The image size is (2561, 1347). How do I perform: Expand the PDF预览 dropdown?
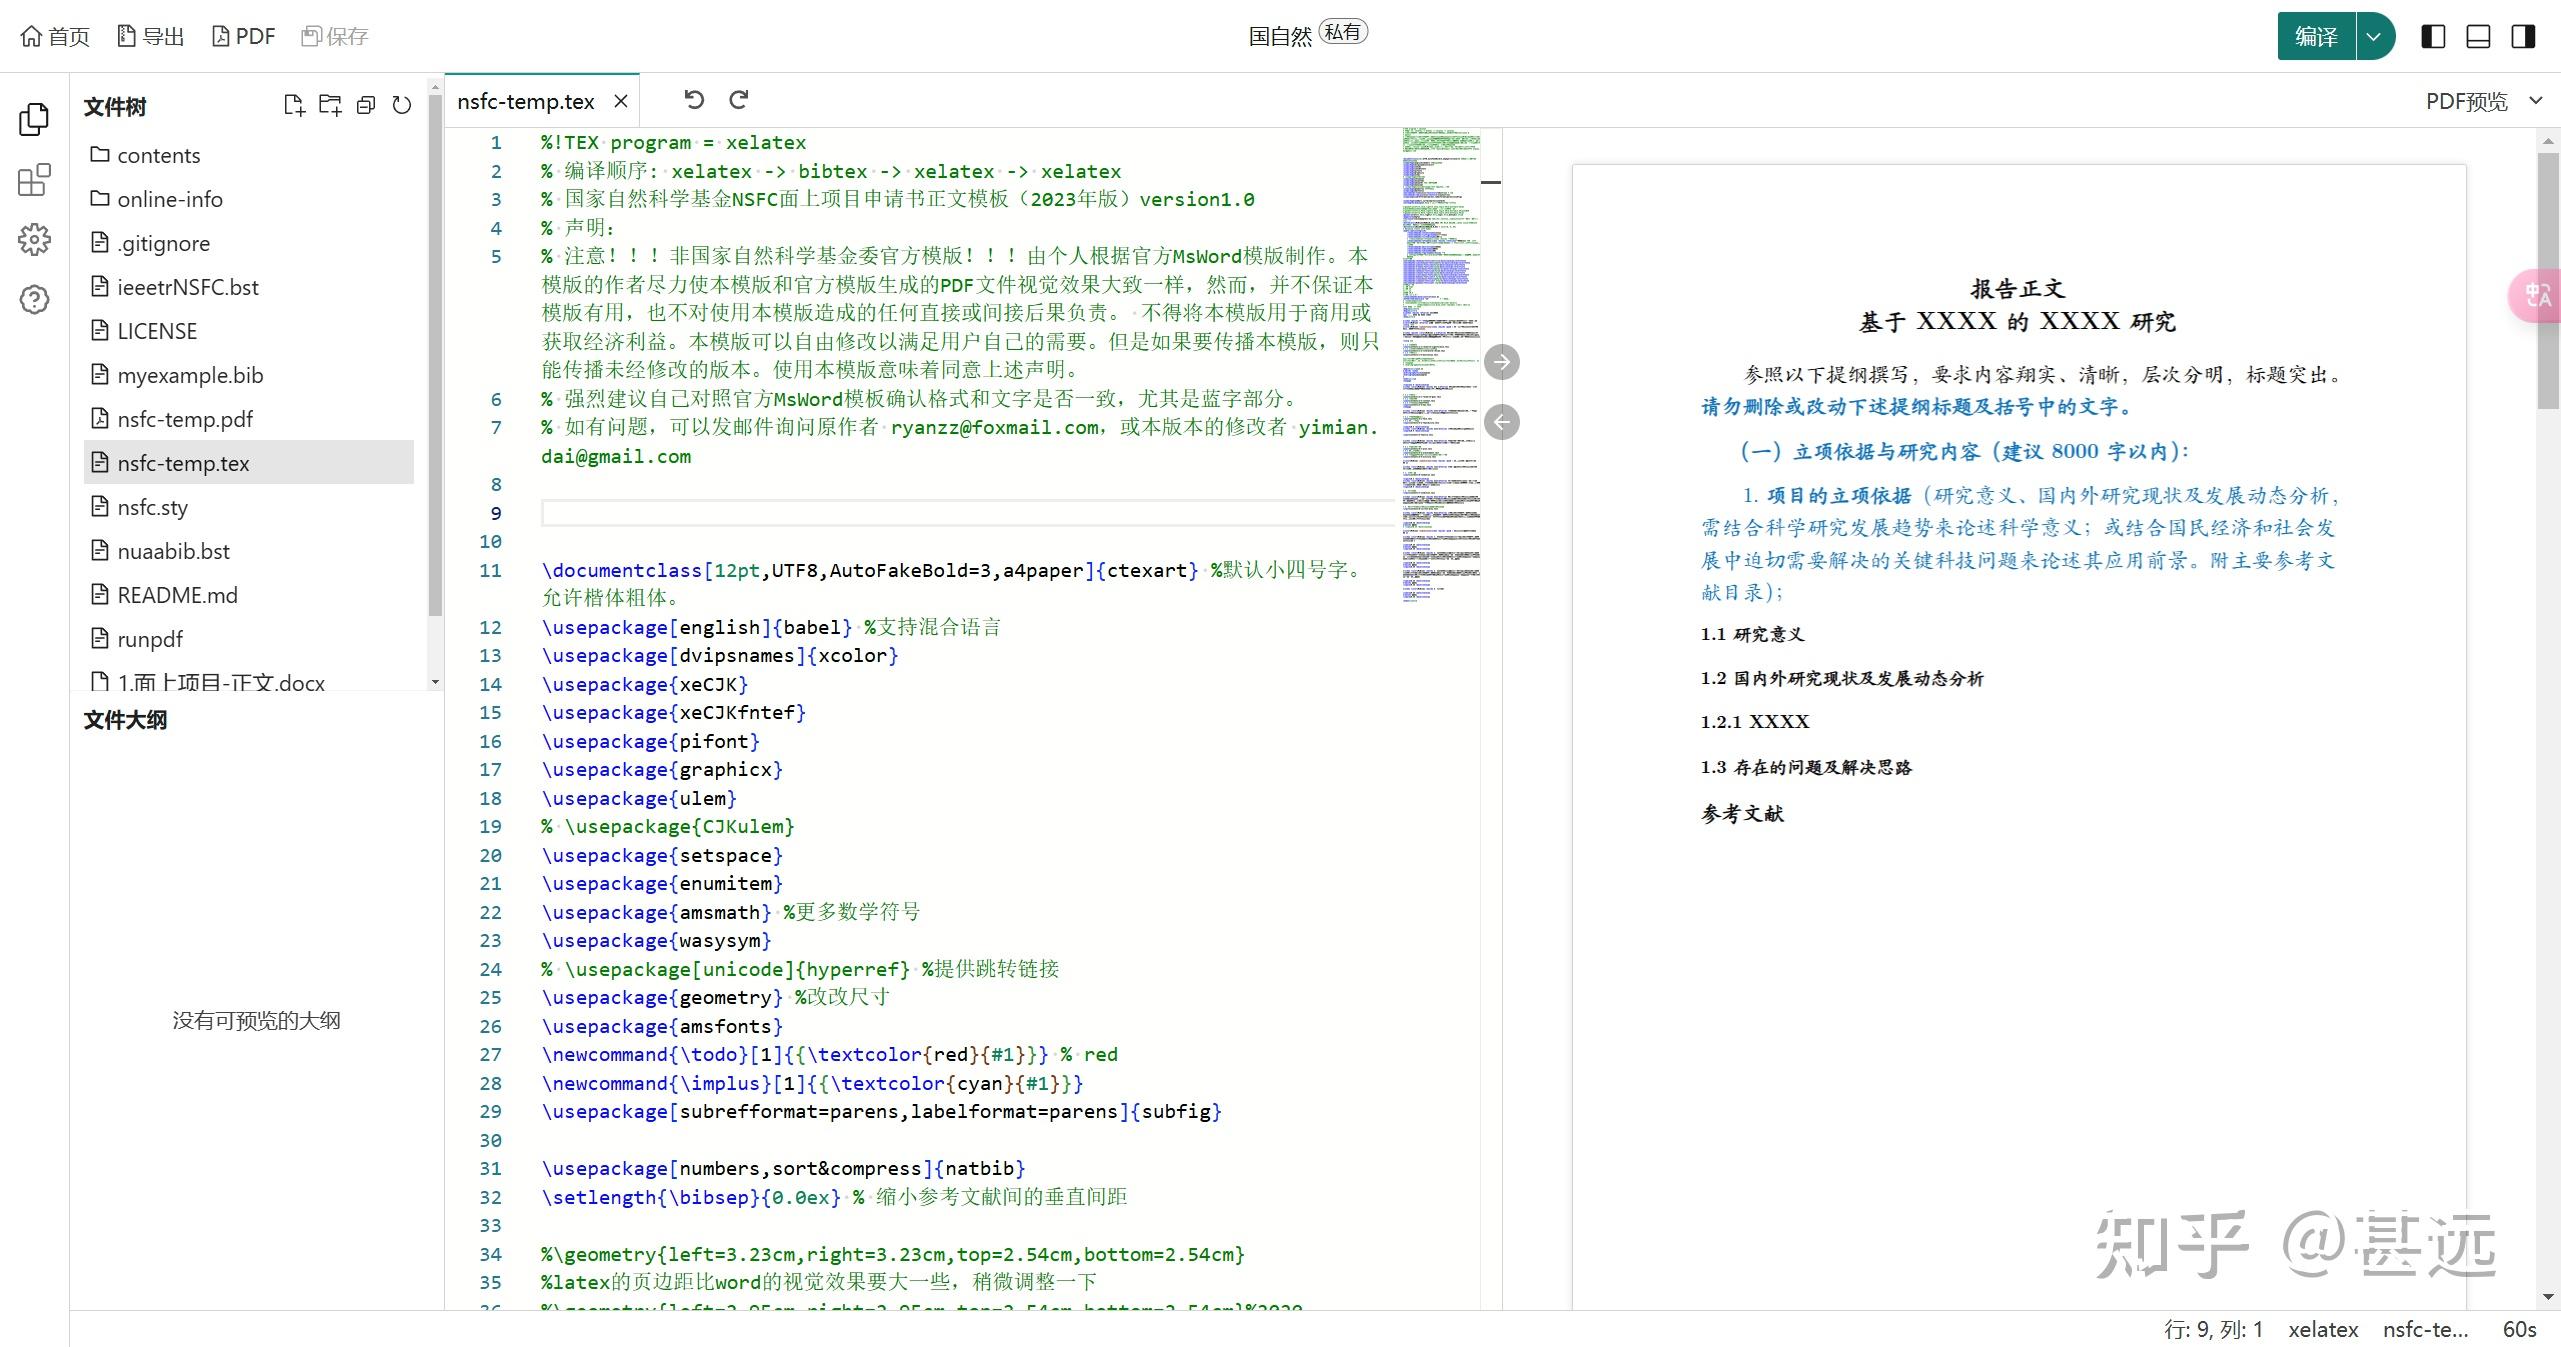pyautogui.click(x=2535, y=100)
